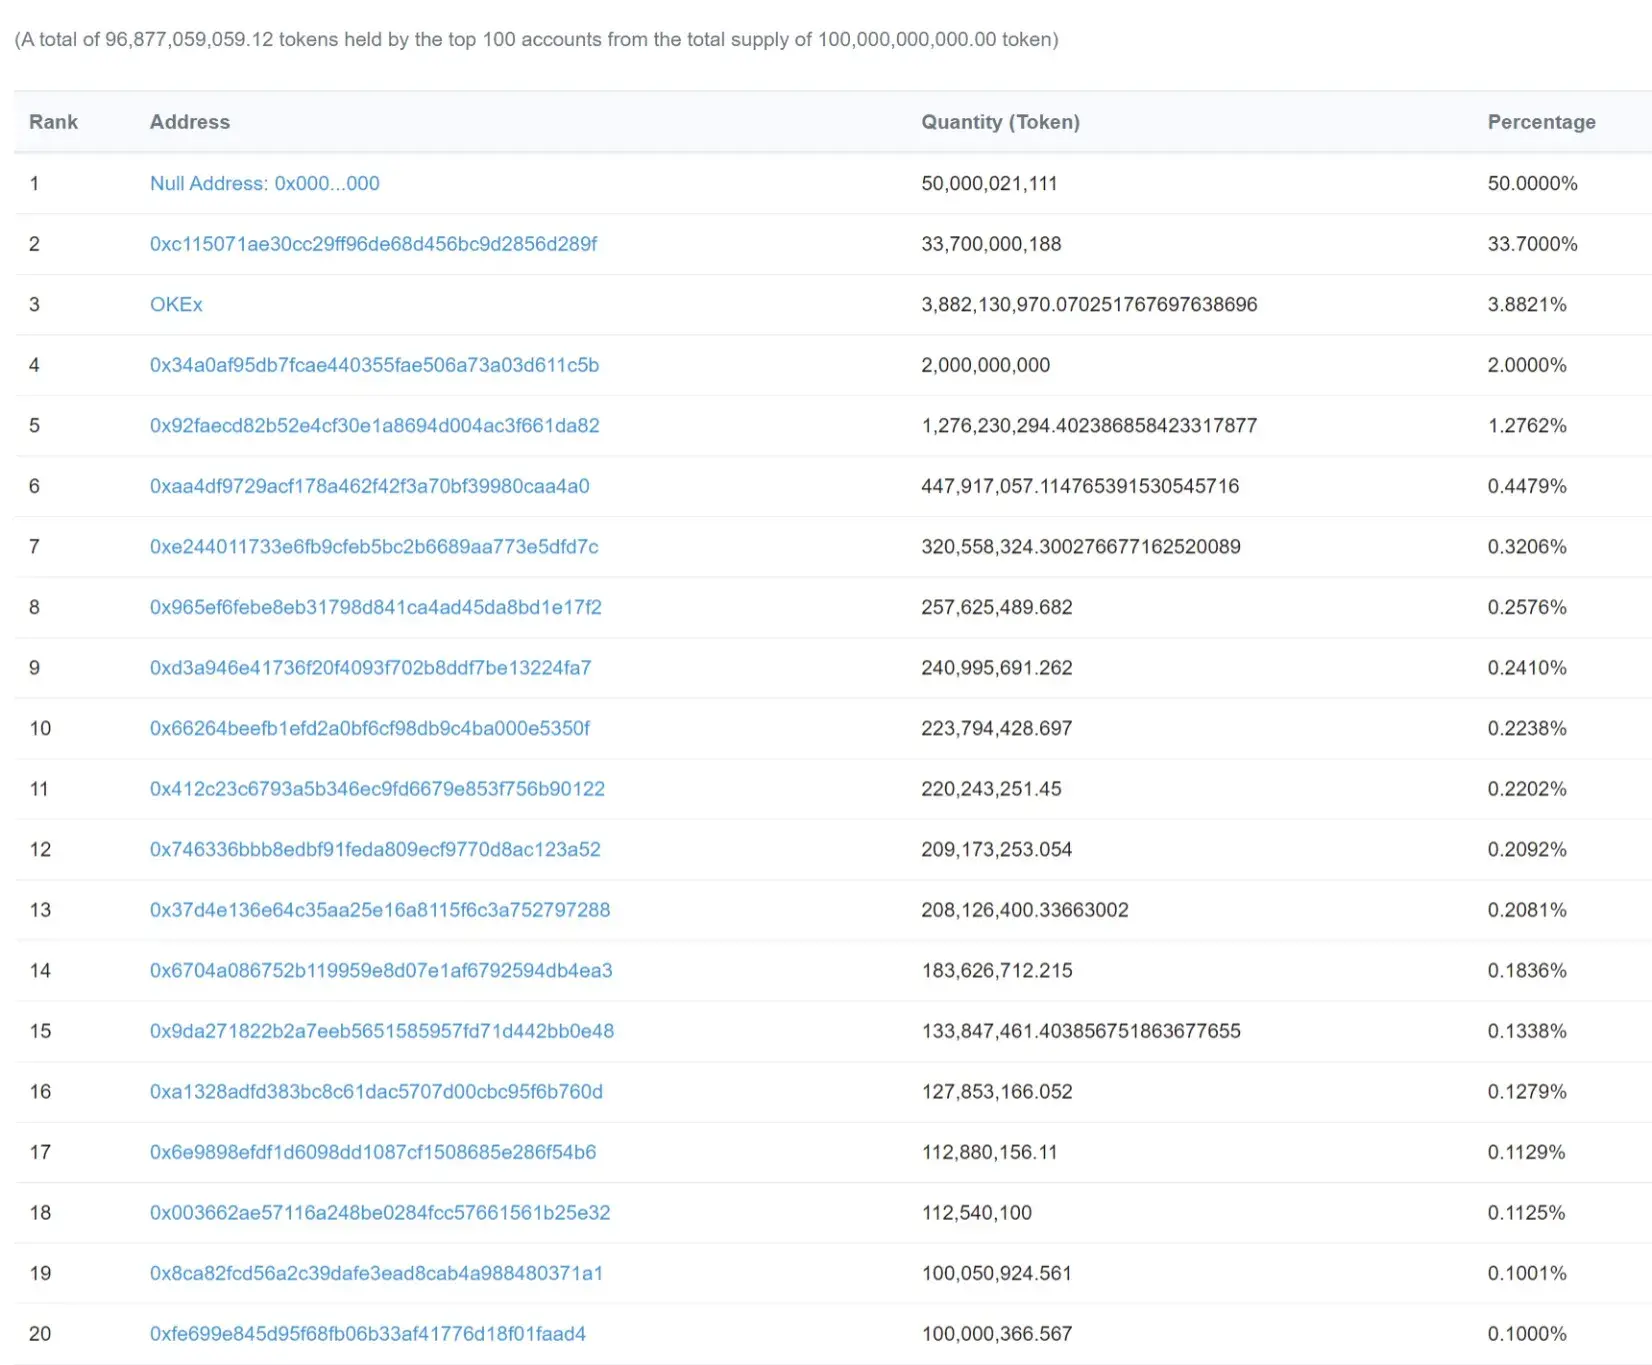This screenshot has width=1652, height=1365.
Task: Open the Null Address: 0x000...000 link
Action: [x=265, y=183]
